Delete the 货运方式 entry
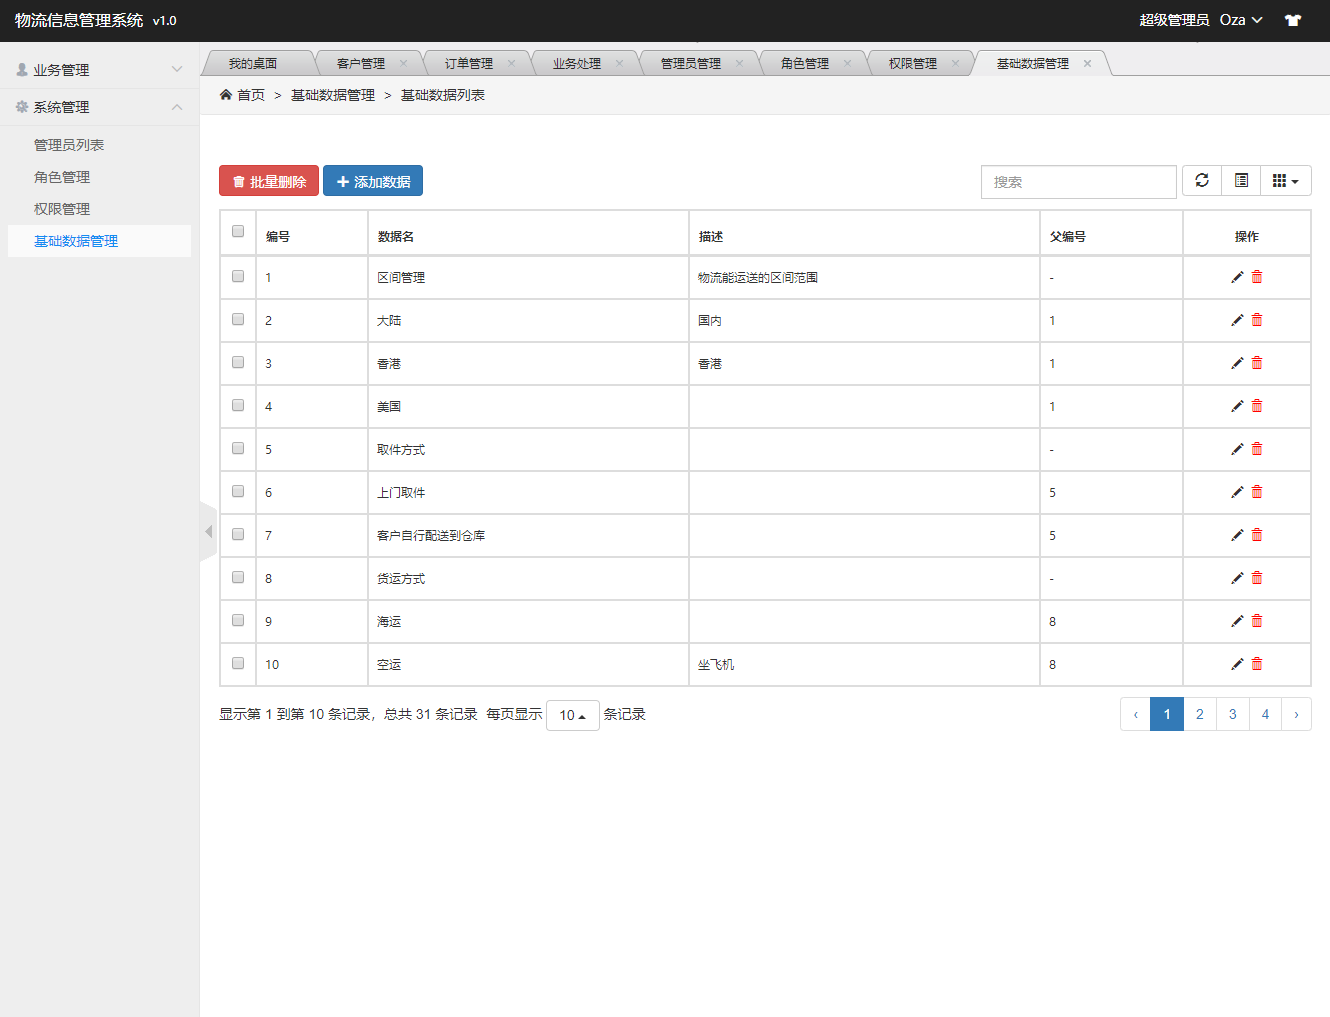The height and width of the screenshot is (1017, 1330). coord(1257,578)
